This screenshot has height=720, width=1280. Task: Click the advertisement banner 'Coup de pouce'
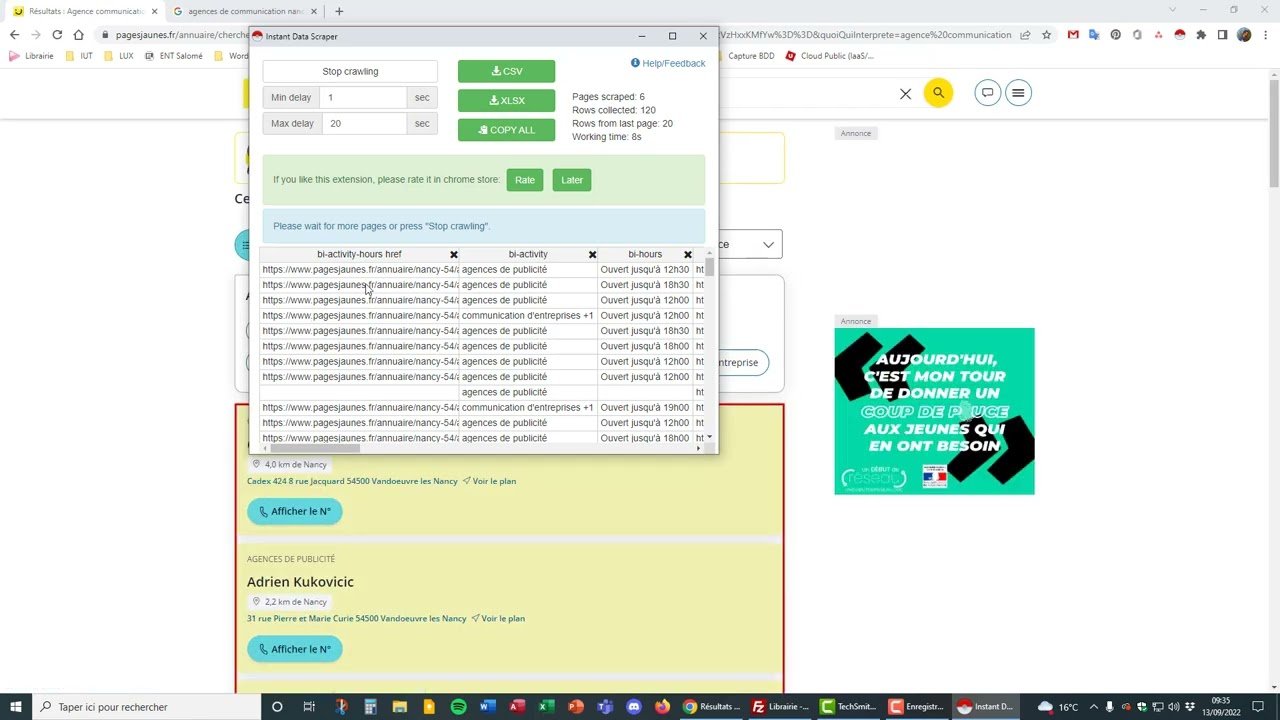click(x=934, y=411)
